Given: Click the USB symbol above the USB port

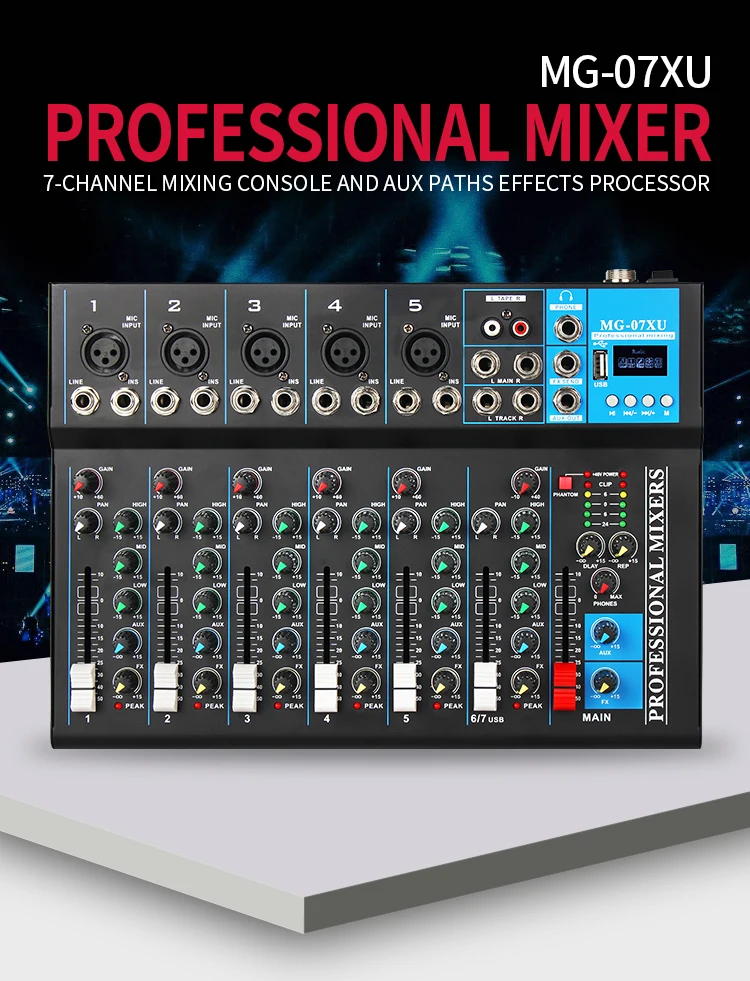Looking at the screenshot, I should pyautogui.click(x=601, y=343).
